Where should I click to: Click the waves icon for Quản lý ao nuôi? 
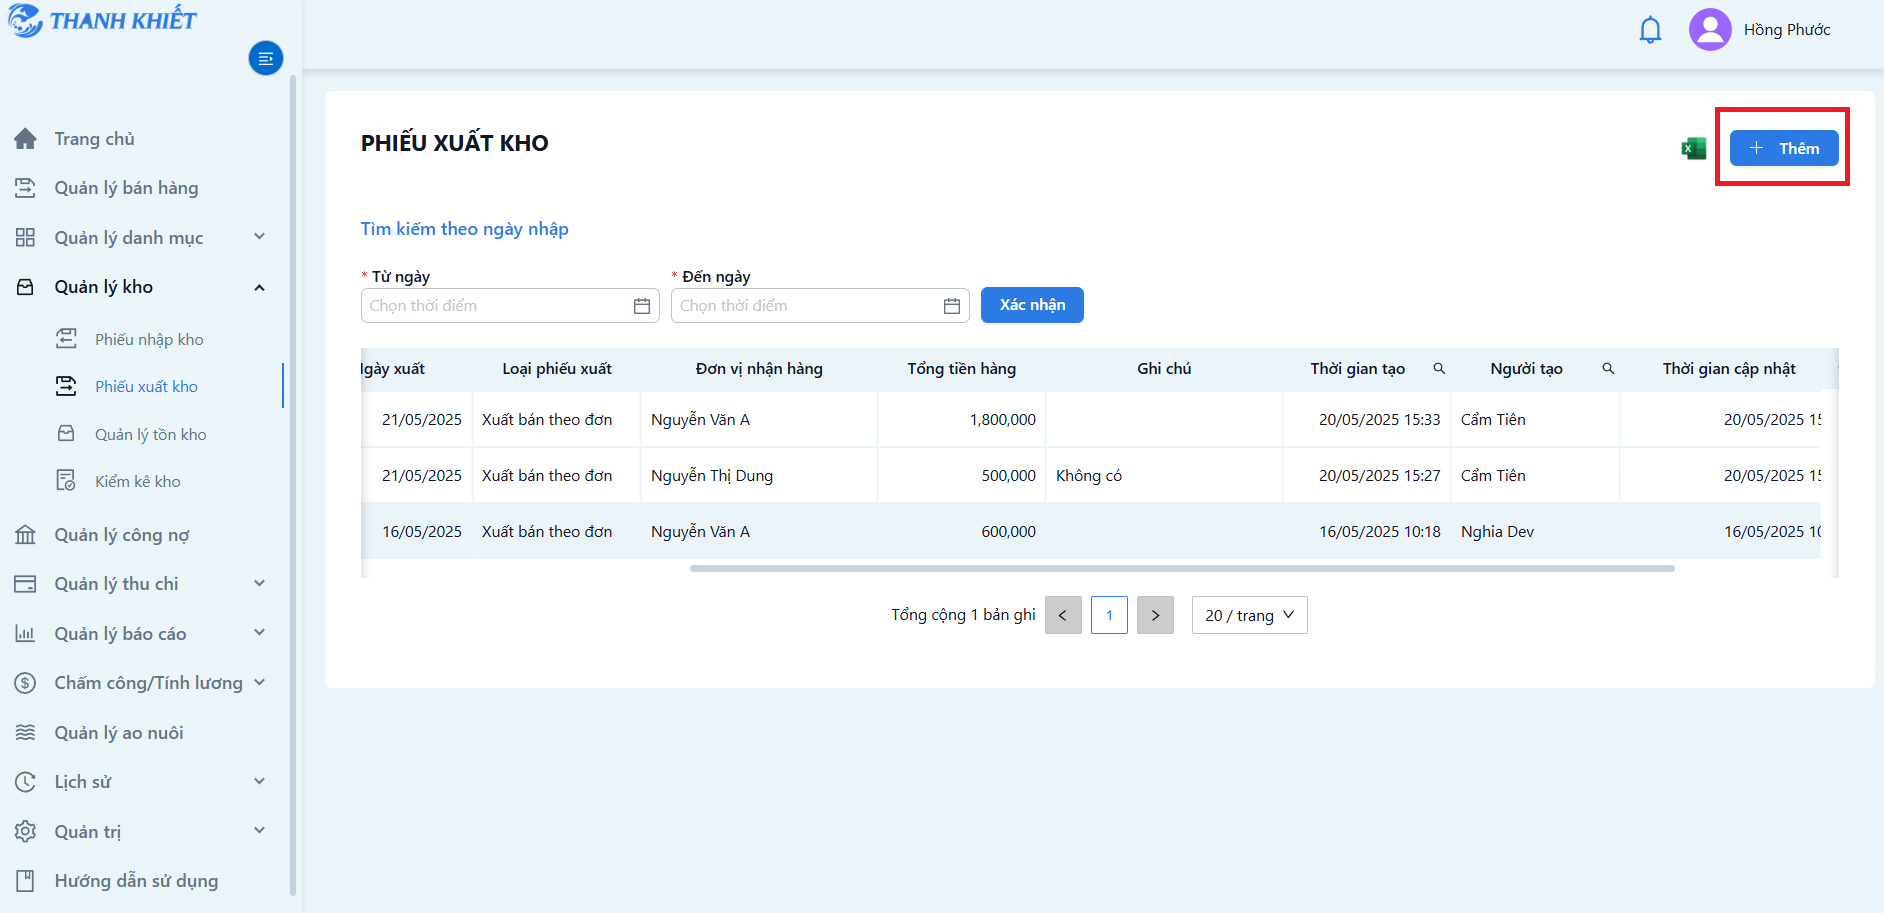pyautogui.click(x=26, y=732)
